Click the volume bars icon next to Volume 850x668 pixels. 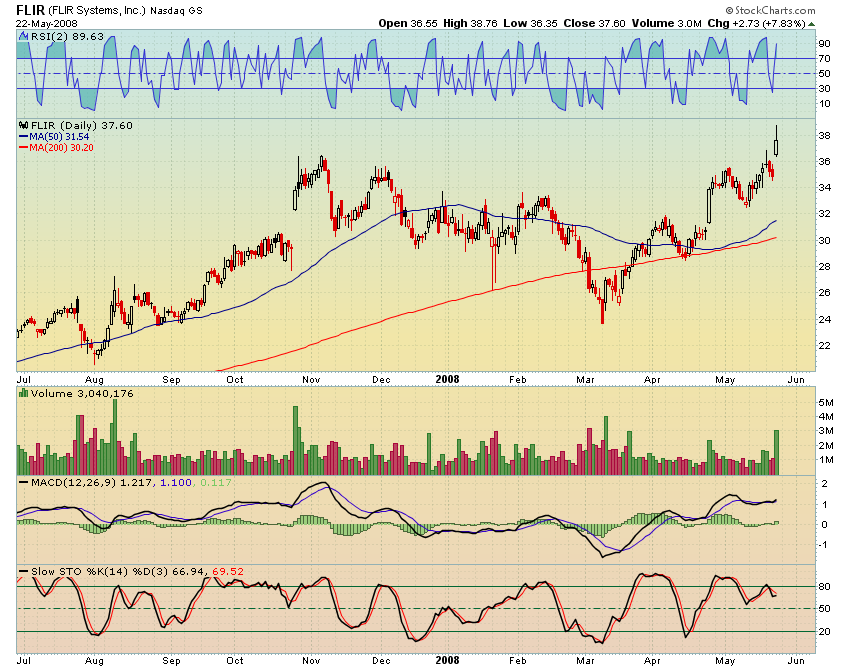point(23,393)
